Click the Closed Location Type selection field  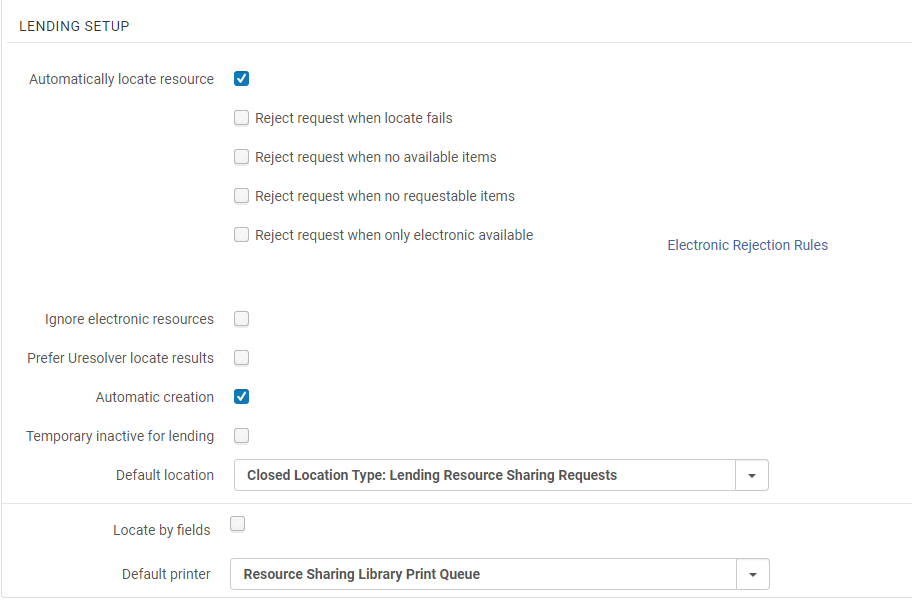click(485, 476)
